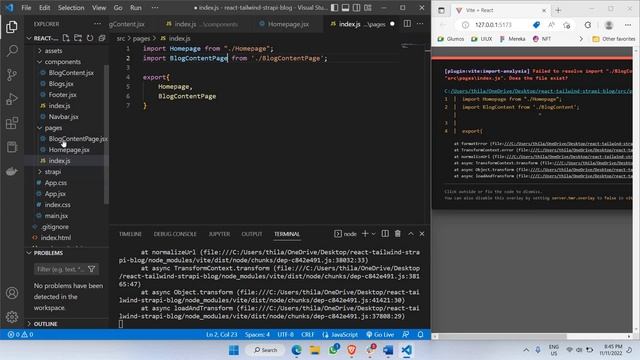Open the Edit menu

(44, 8)
